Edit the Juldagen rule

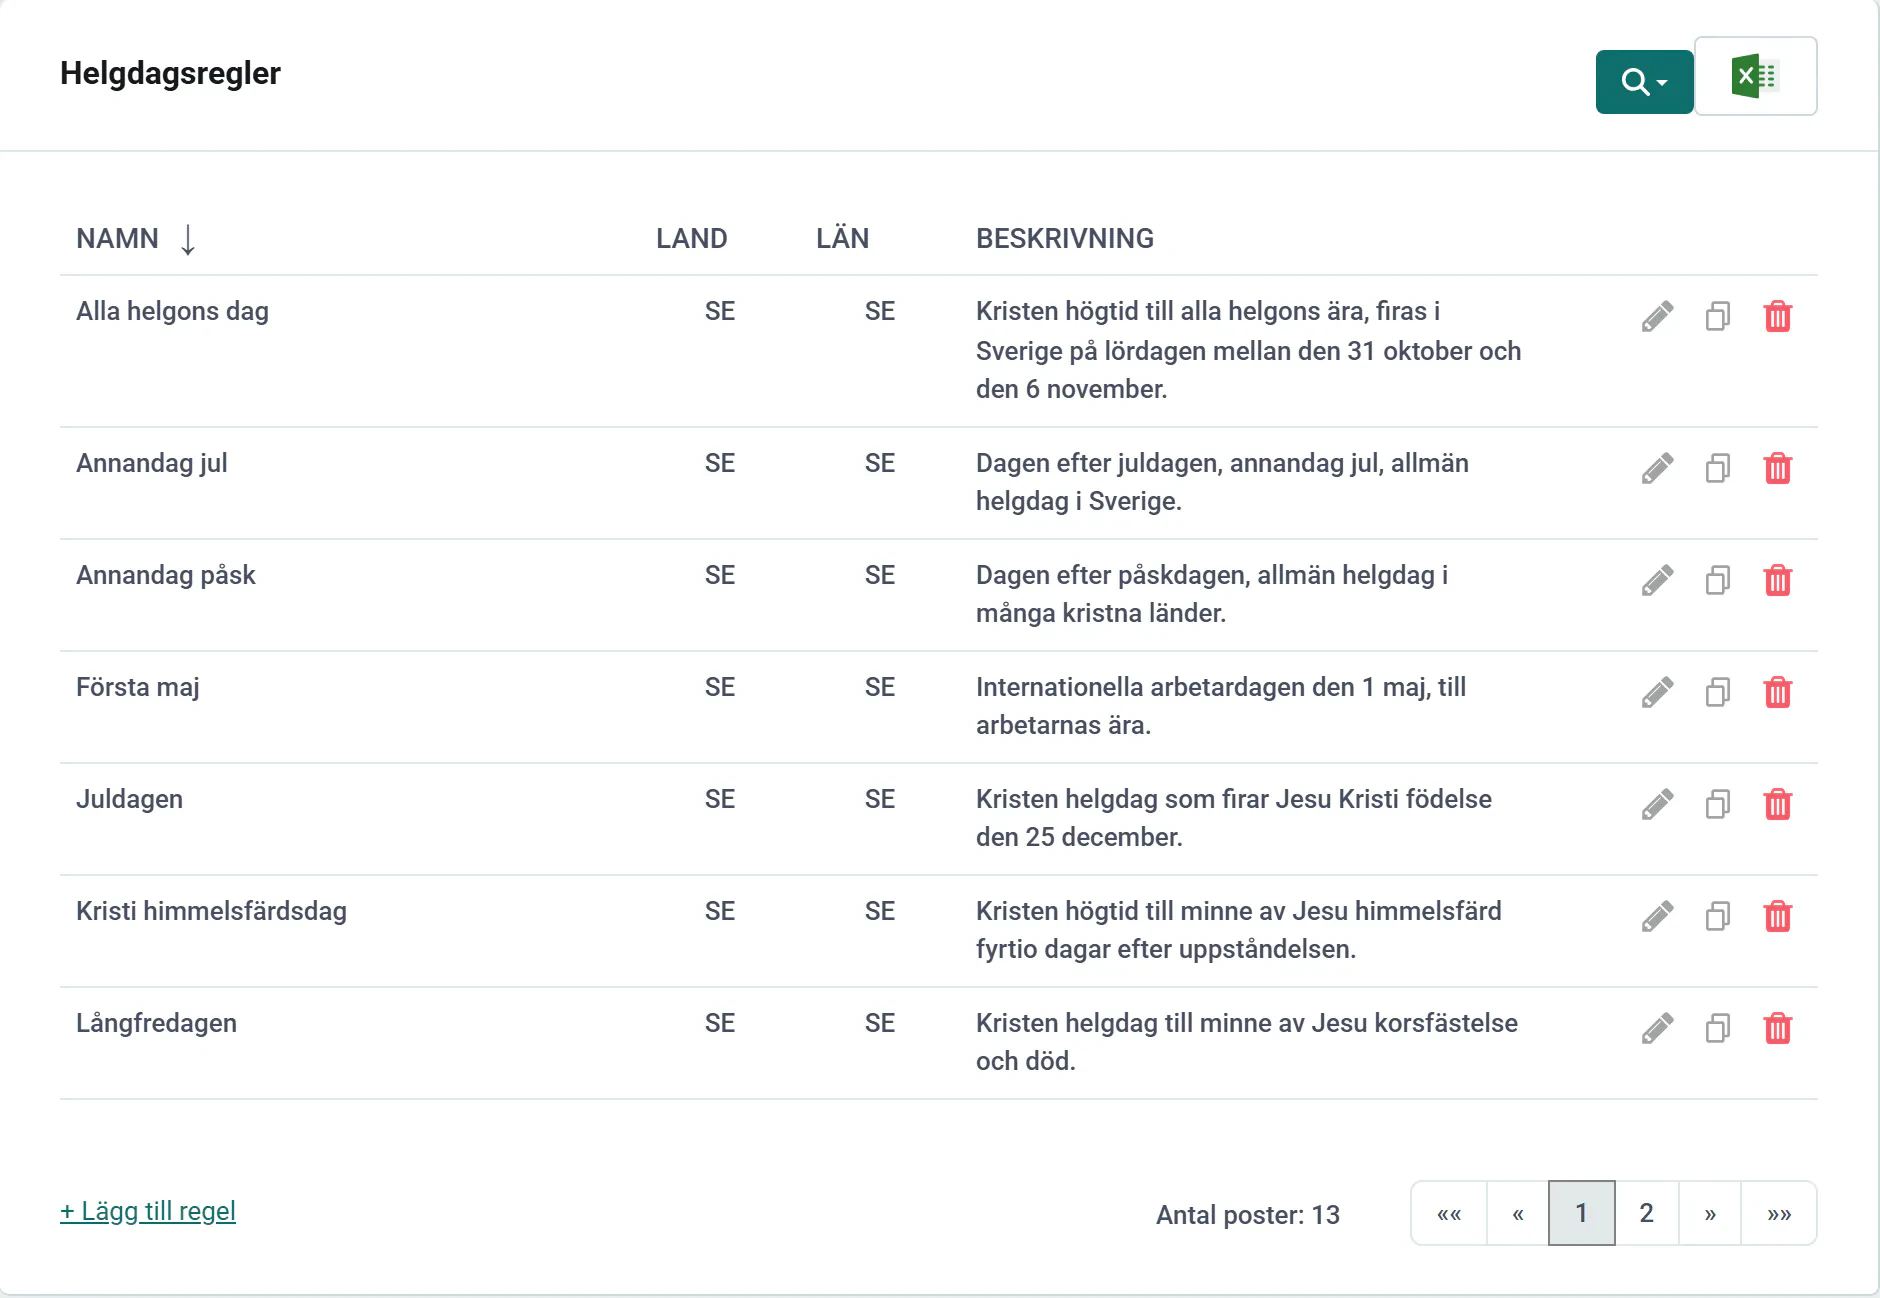1657,805
